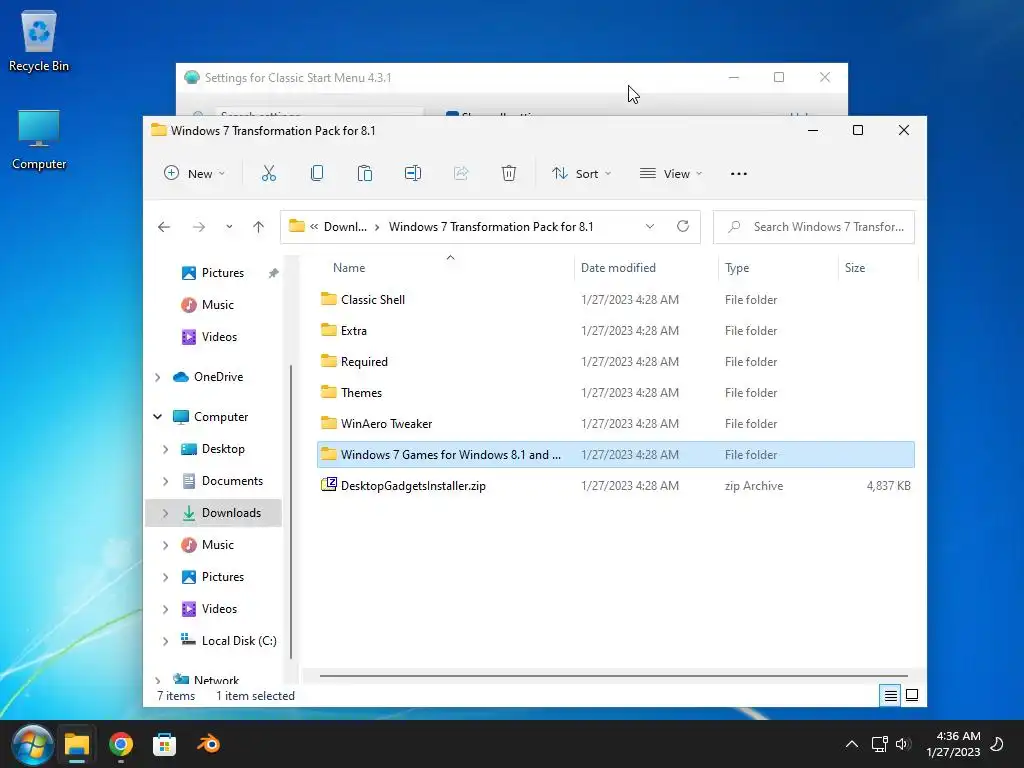Open the notifications moon icon
1024x768 pixels.
tap(997, 744)
